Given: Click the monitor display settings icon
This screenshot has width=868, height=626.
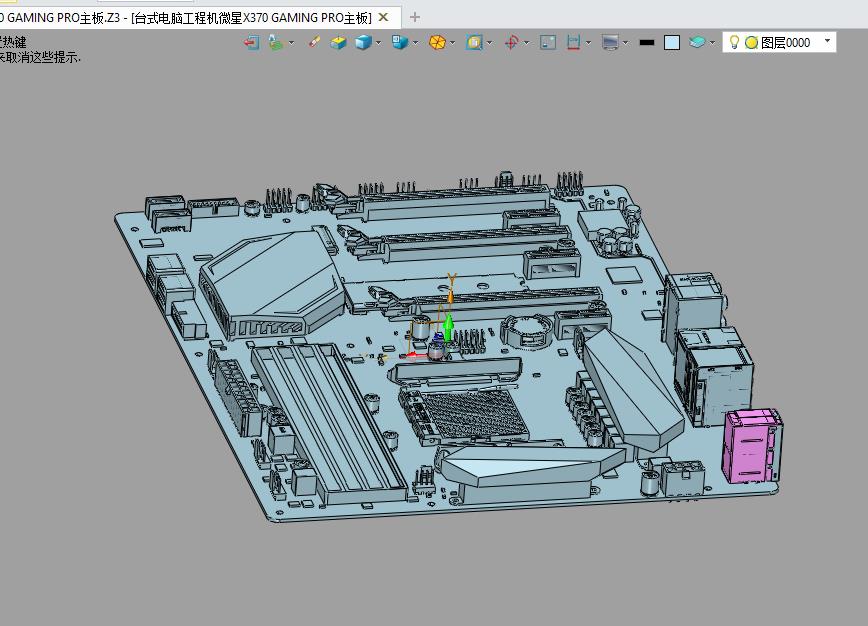Looking at the screenshot, I should click(x=610, y=43).
